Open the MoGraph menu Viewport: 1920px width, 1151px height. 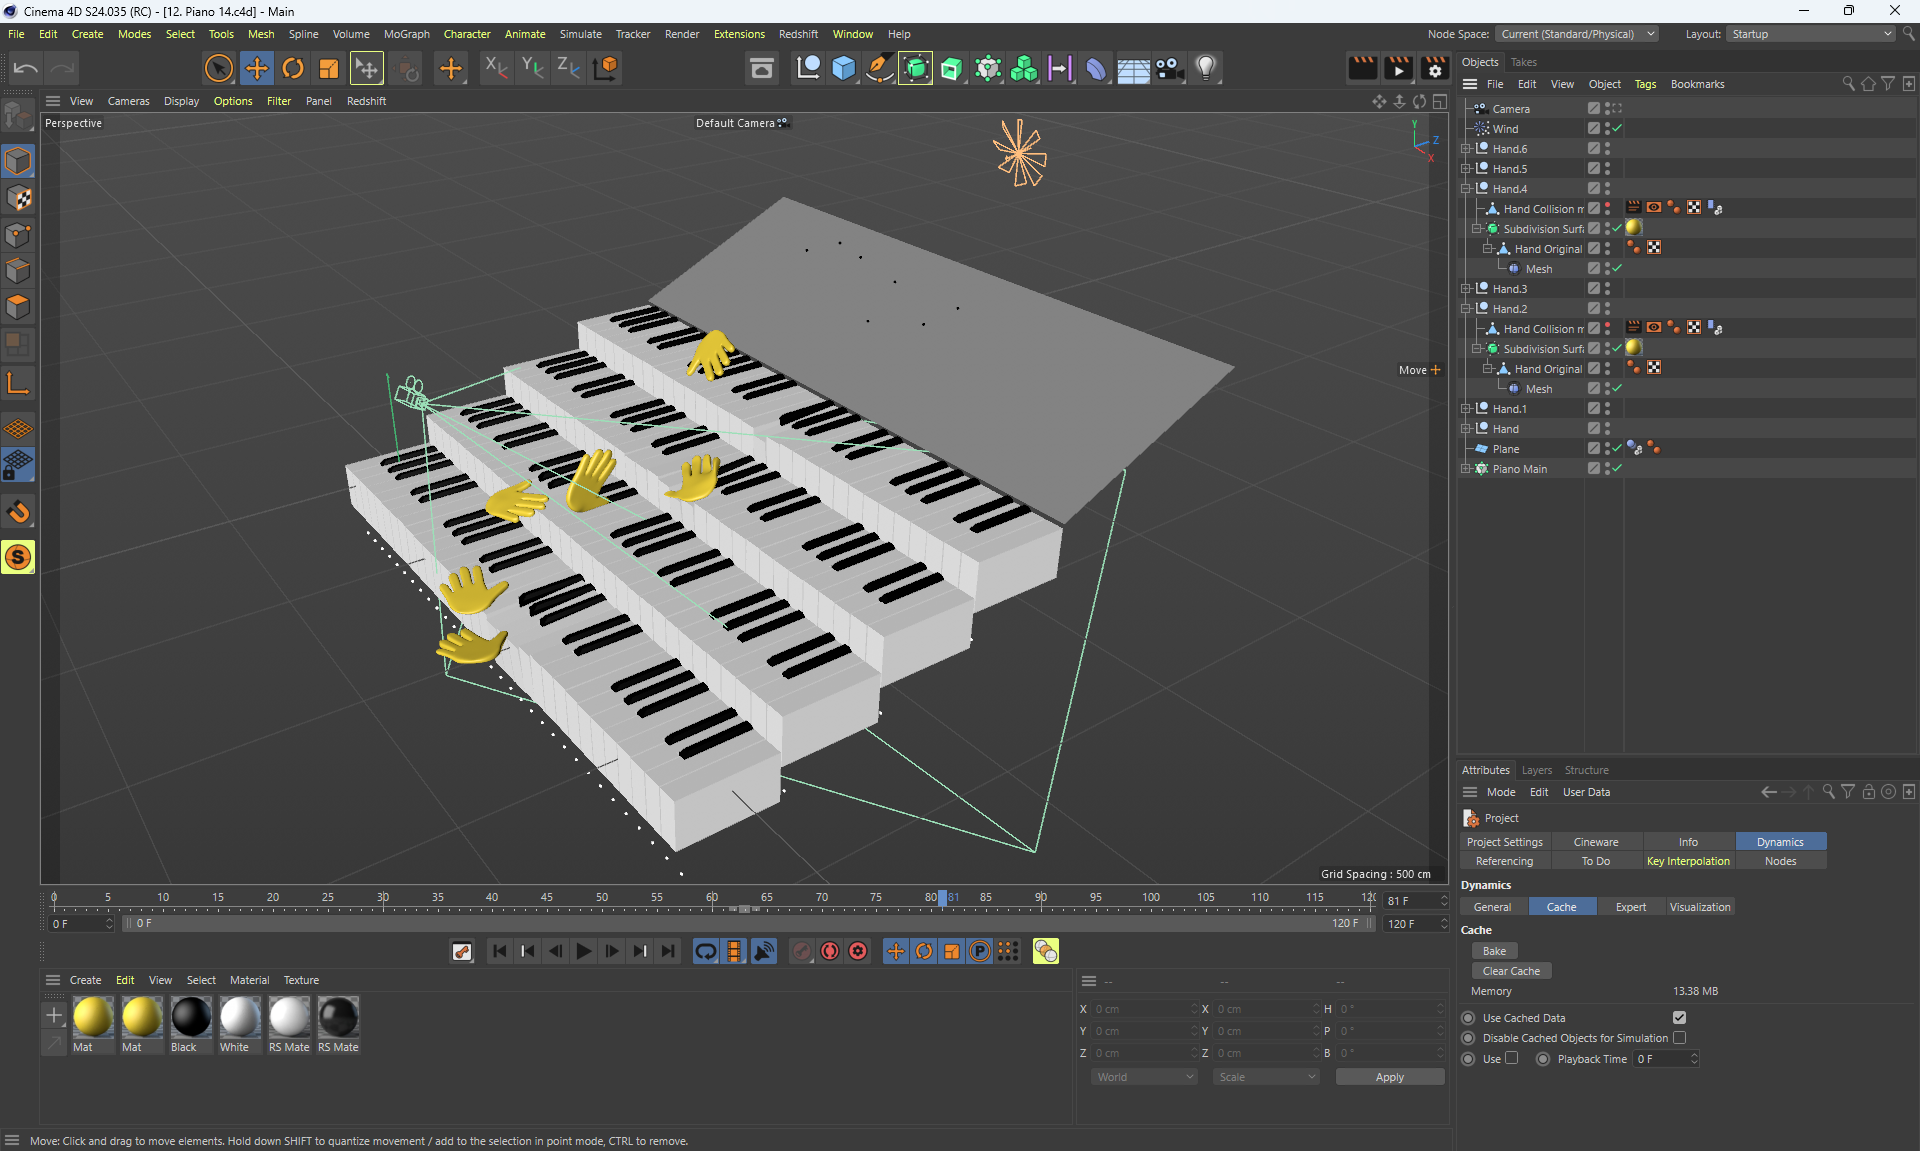point(406,34)
